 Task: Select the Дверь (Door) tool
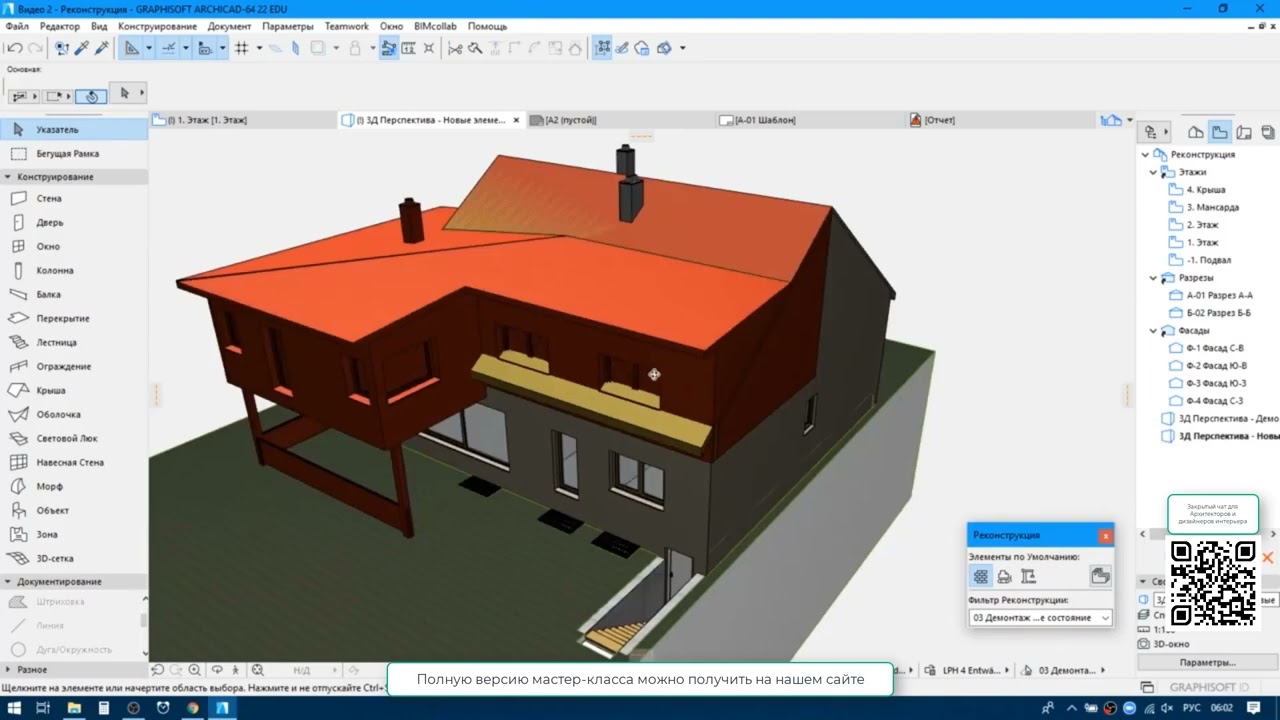[74, 222]
